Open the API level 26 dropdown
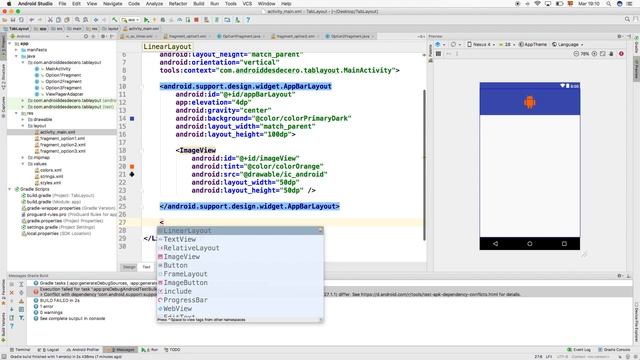Image resolution: width=640 pixels, height=360 pixels. (x=507, y=44)
